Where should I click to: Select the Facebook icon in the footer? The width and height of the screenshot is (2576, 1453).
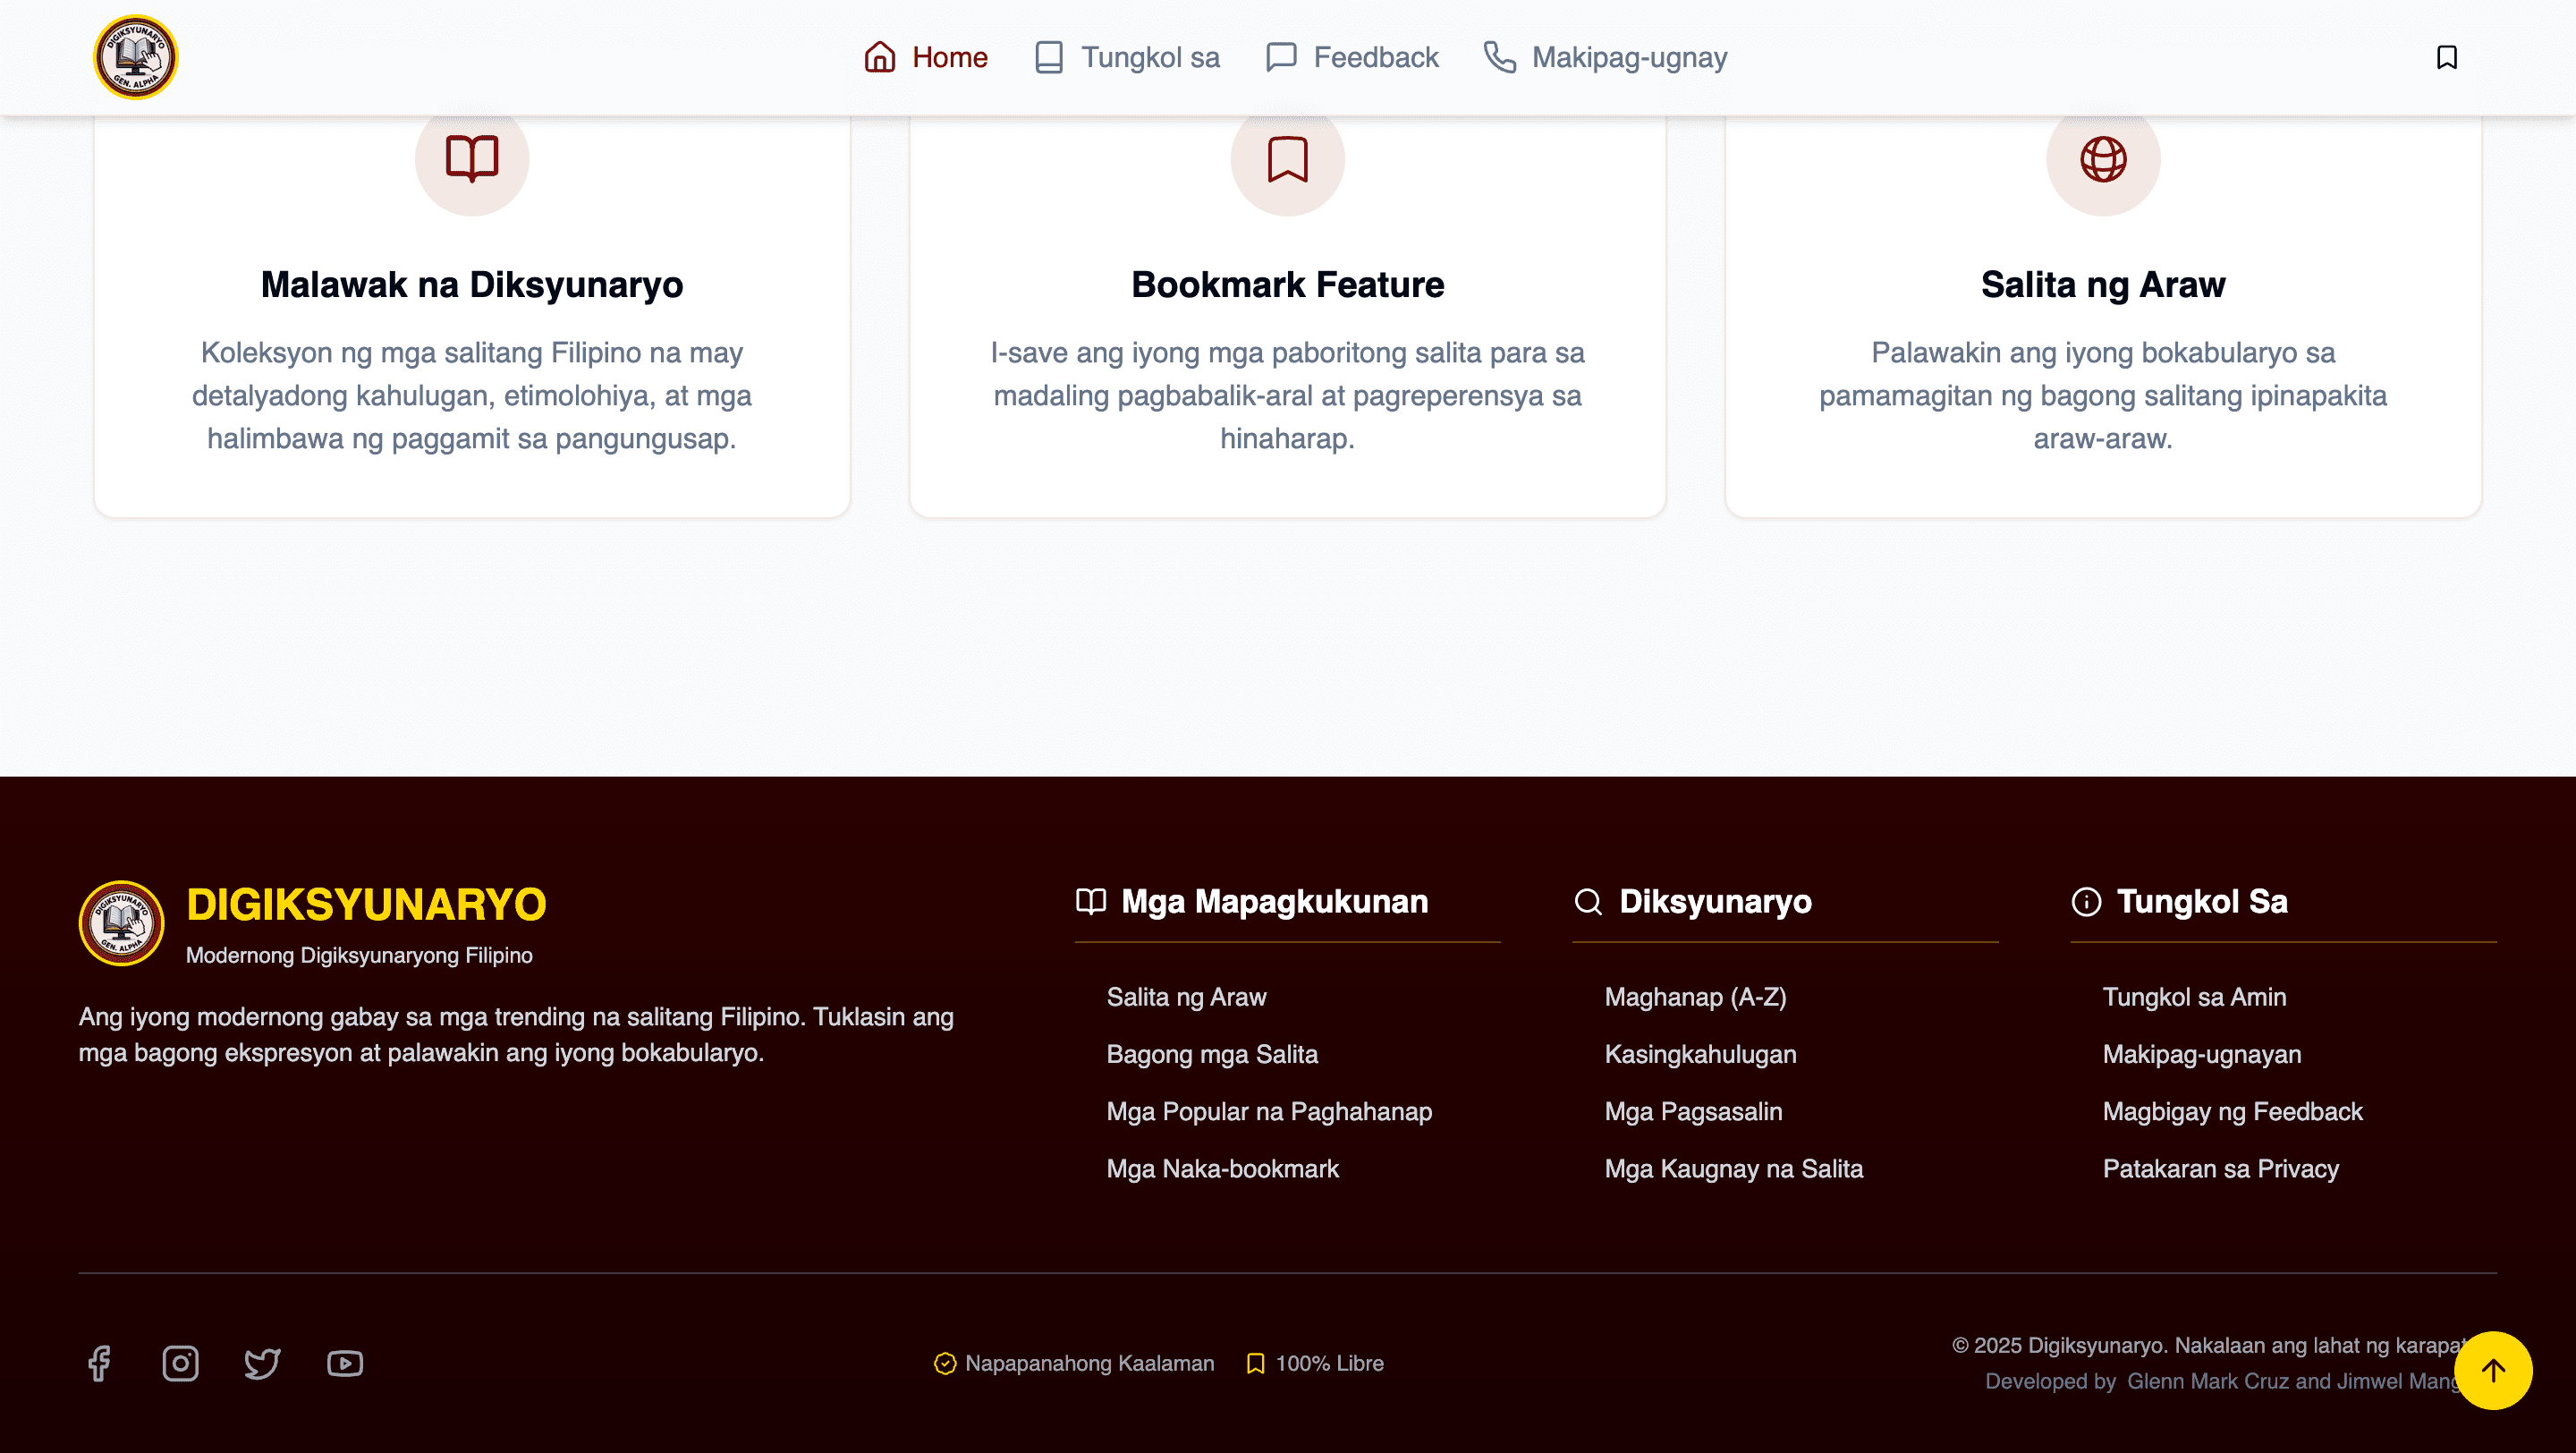tap(99, 1363)
